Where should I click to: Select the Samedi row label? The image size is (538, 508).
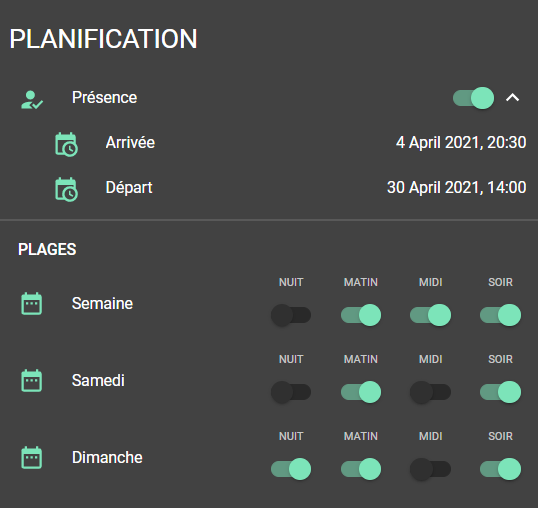coord(98,380)
